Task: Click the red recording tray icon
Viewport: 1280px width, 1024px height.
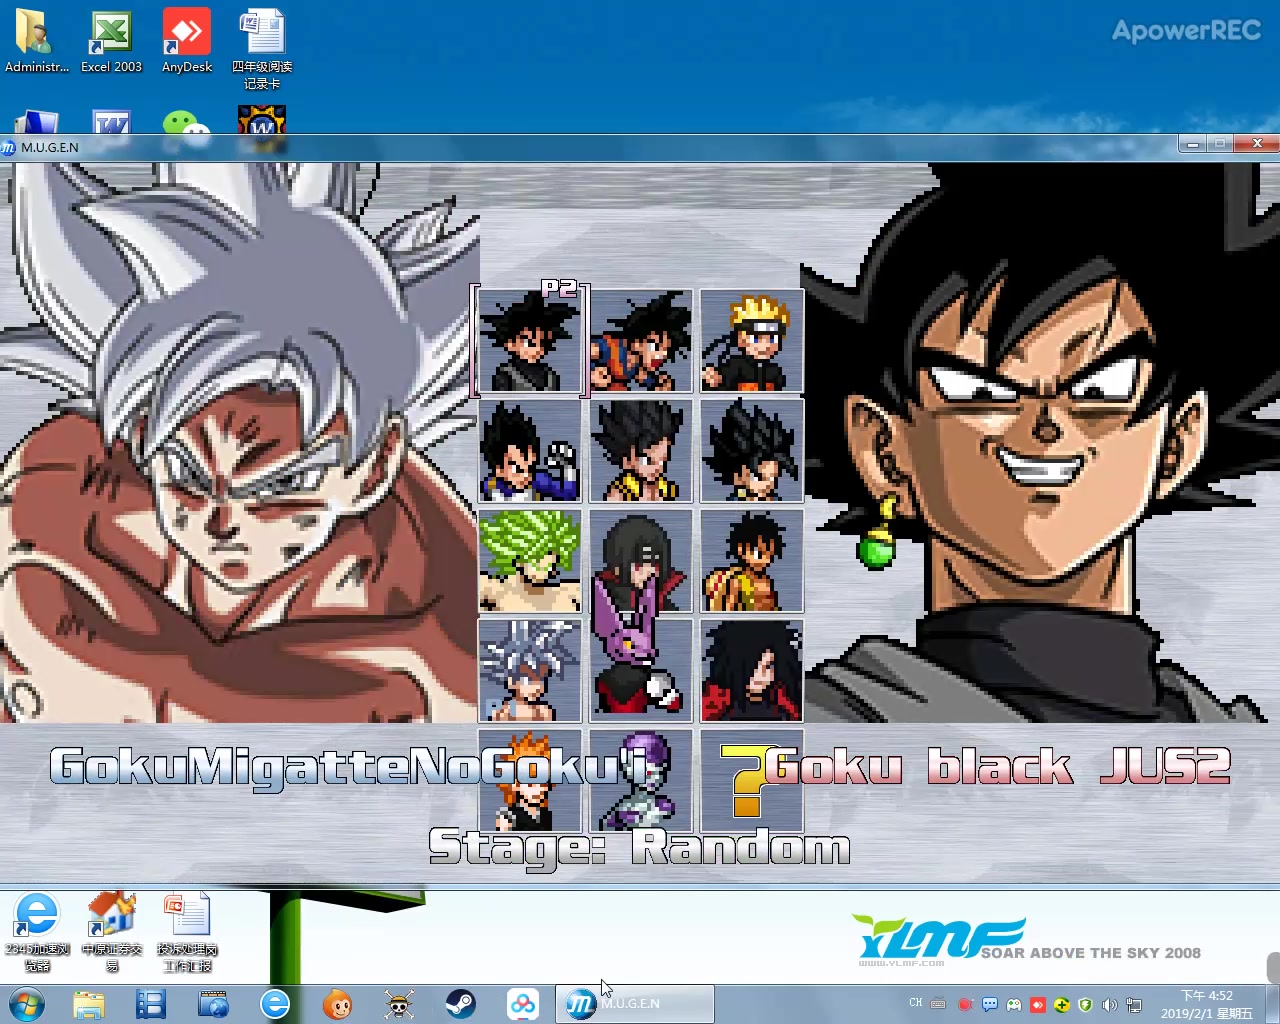Action: point(965,1004)
